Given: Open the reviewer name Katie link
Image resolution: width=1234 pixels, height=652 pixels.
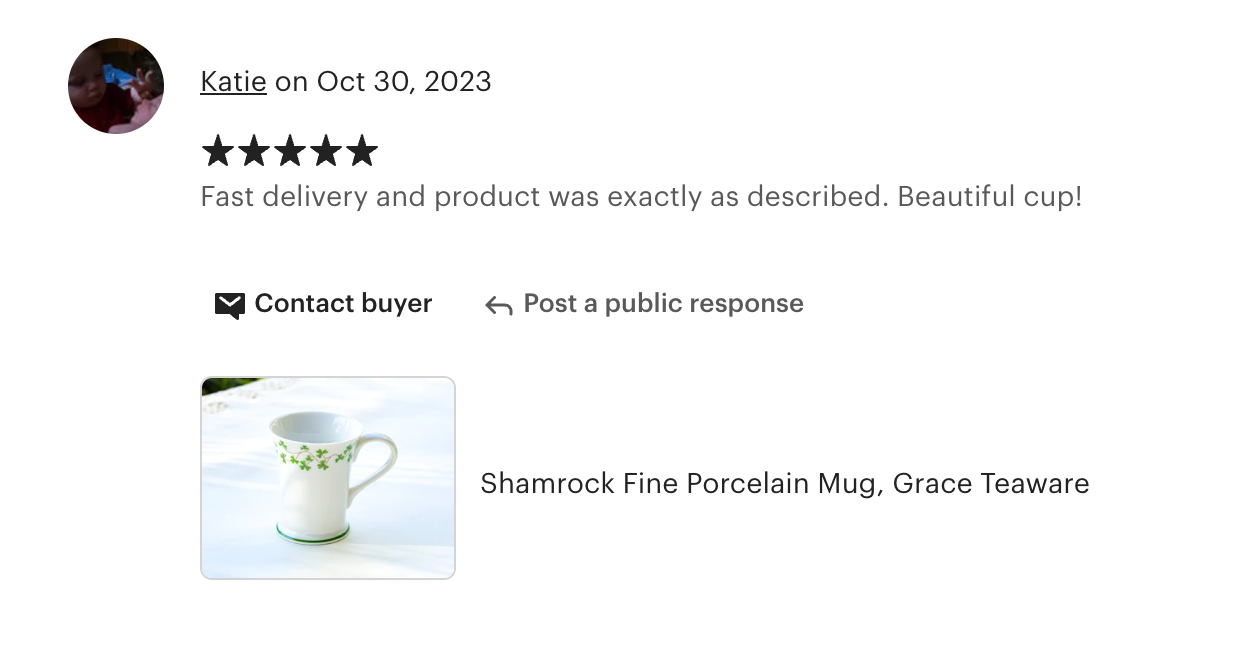Looking at the screenshot, I should 233,82.
